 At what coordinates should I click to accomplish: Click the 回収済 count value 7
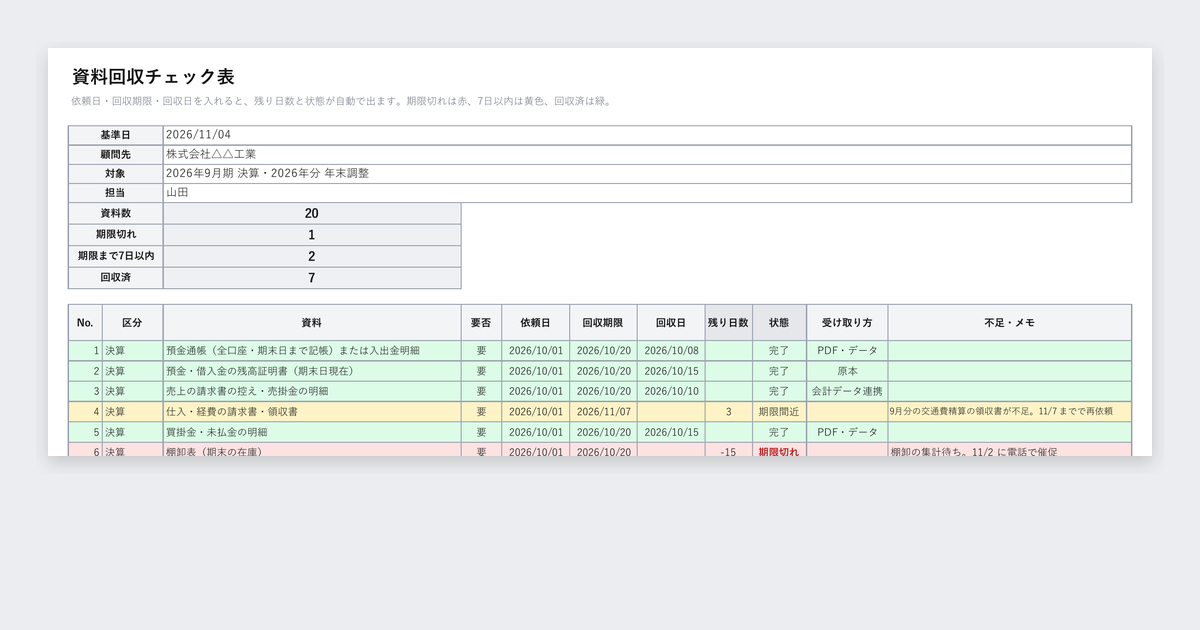coord(312,278)
